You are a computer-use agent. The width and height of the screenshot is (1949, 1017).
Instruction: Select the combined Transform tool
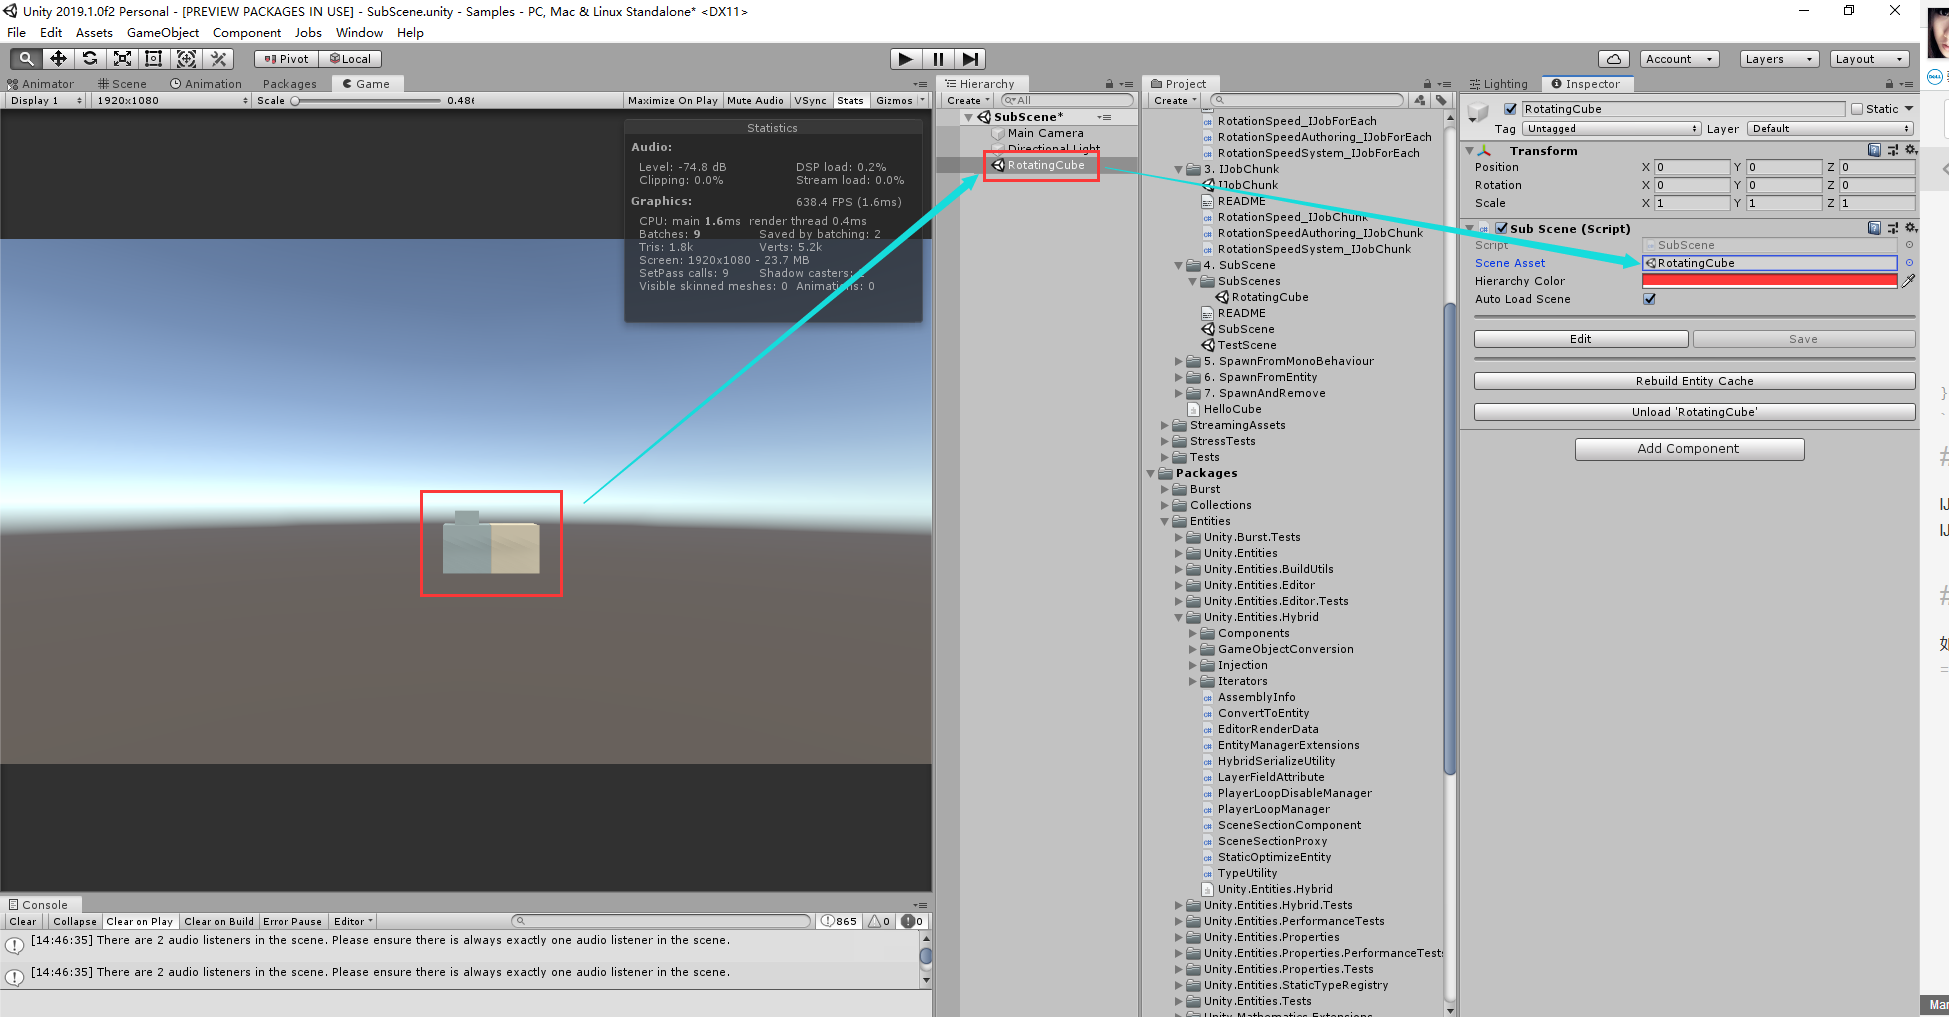186,59
